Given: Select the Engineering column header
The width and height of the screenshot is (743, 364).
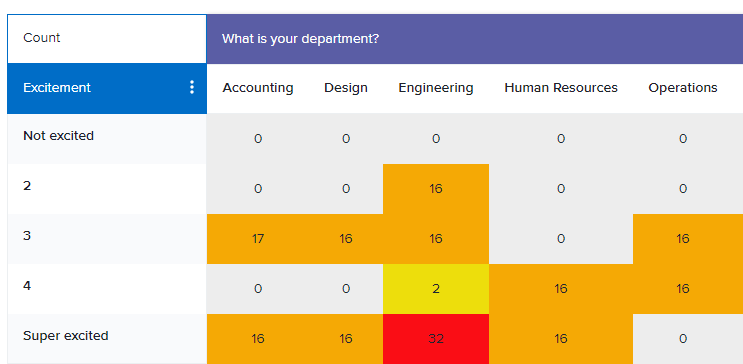Looking at the screenshot, I should pos(436,88).
